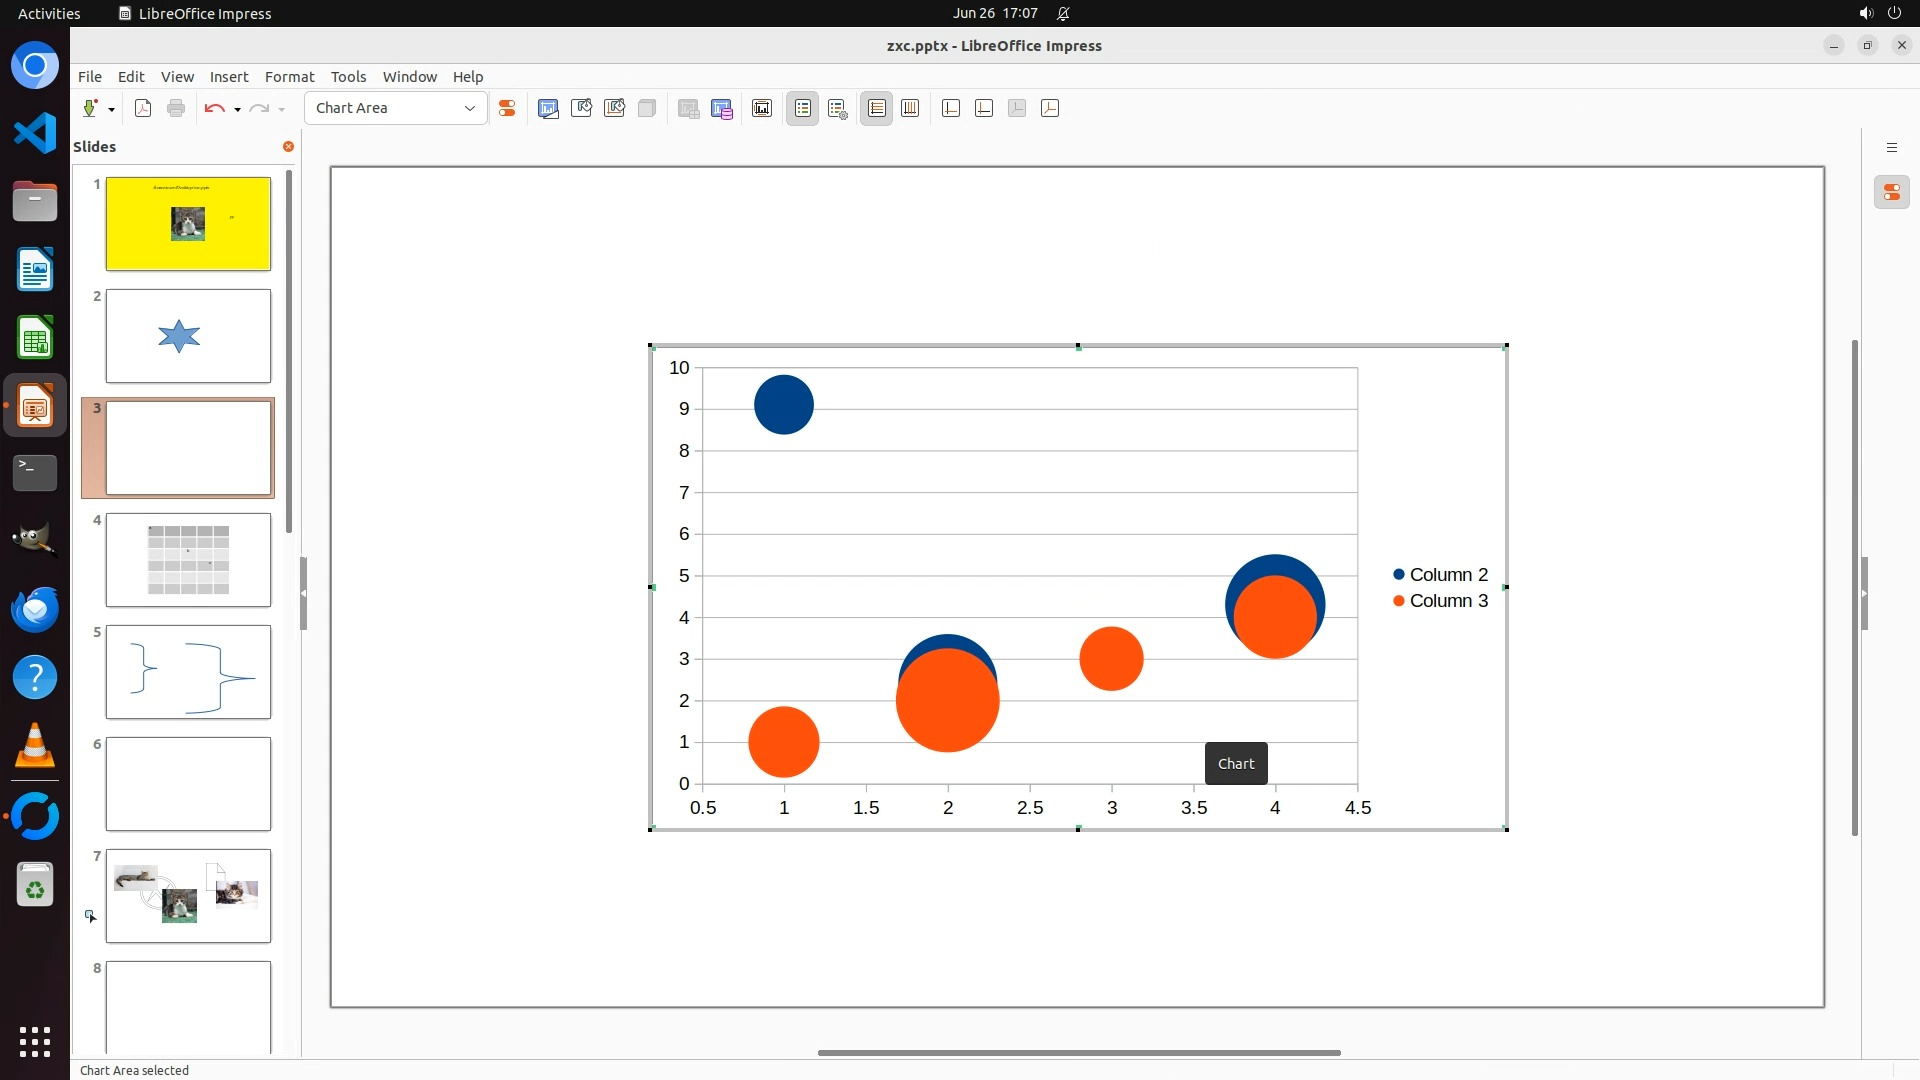Open the Format menu

(x=289, y=77)
